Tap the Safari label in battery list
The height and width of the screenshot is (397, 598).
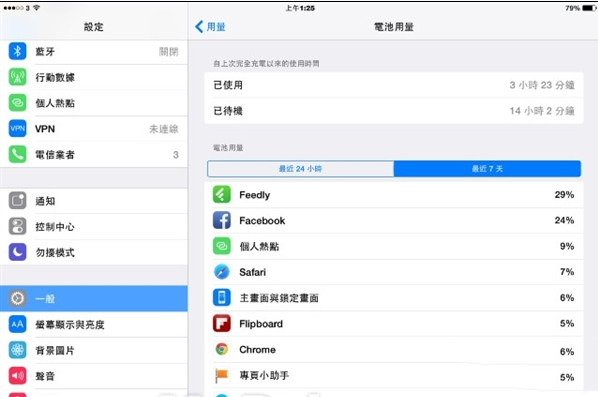click(x=252, y=272)
